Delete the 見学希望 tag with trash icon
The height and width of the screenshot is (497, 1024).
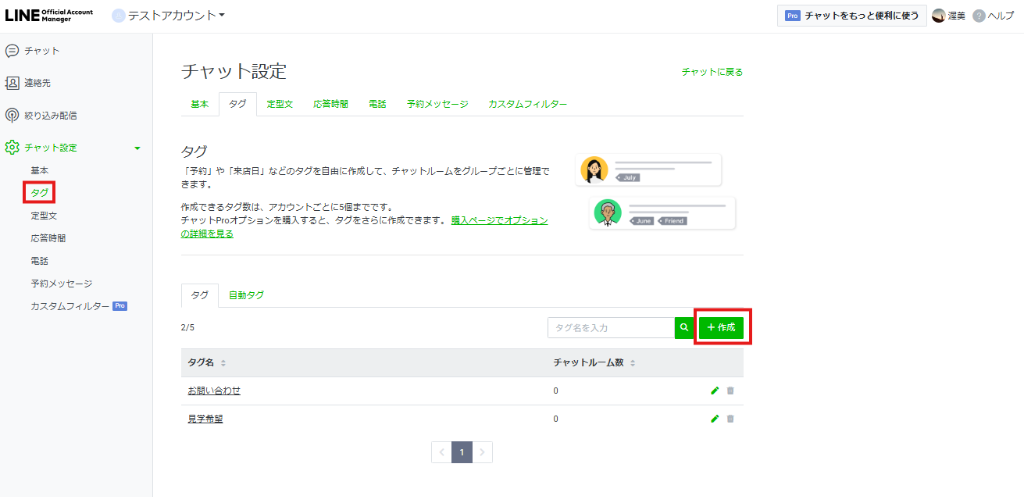coord(730,419)
